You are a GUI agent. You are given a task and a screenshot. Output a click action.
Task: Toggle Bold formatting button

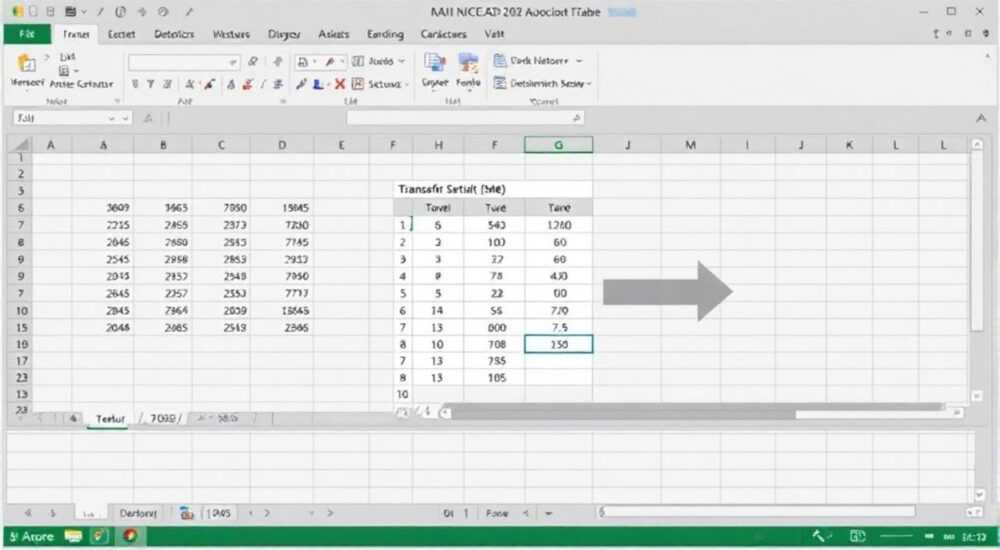point(135,84)
